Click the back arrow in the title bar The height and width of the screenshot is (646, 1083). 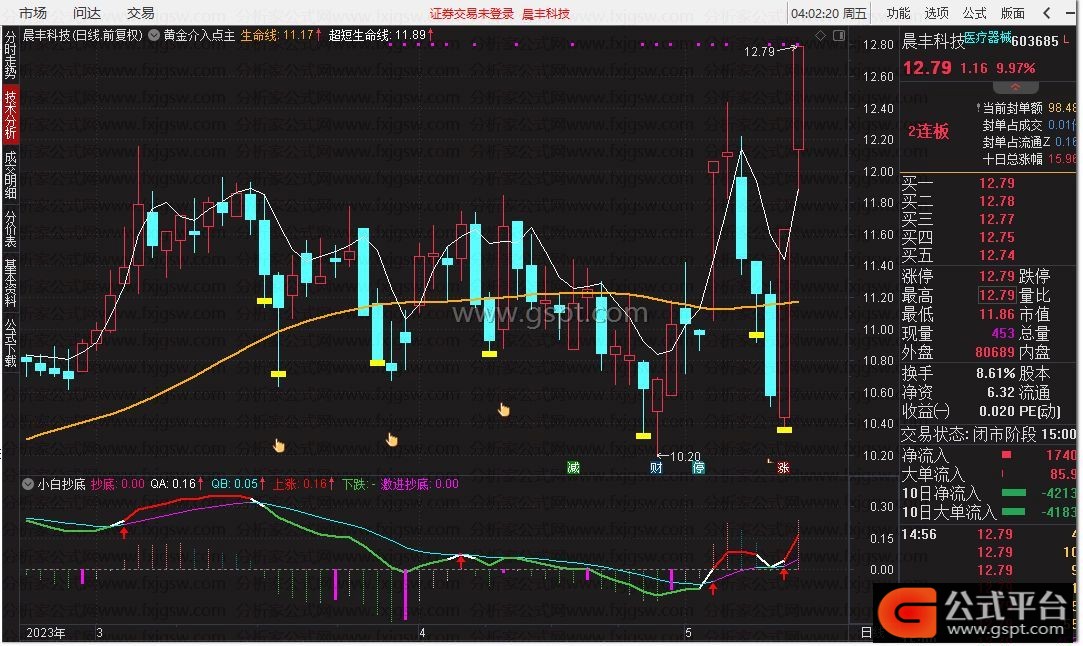pyautogui.click(x=1047, y=13)
